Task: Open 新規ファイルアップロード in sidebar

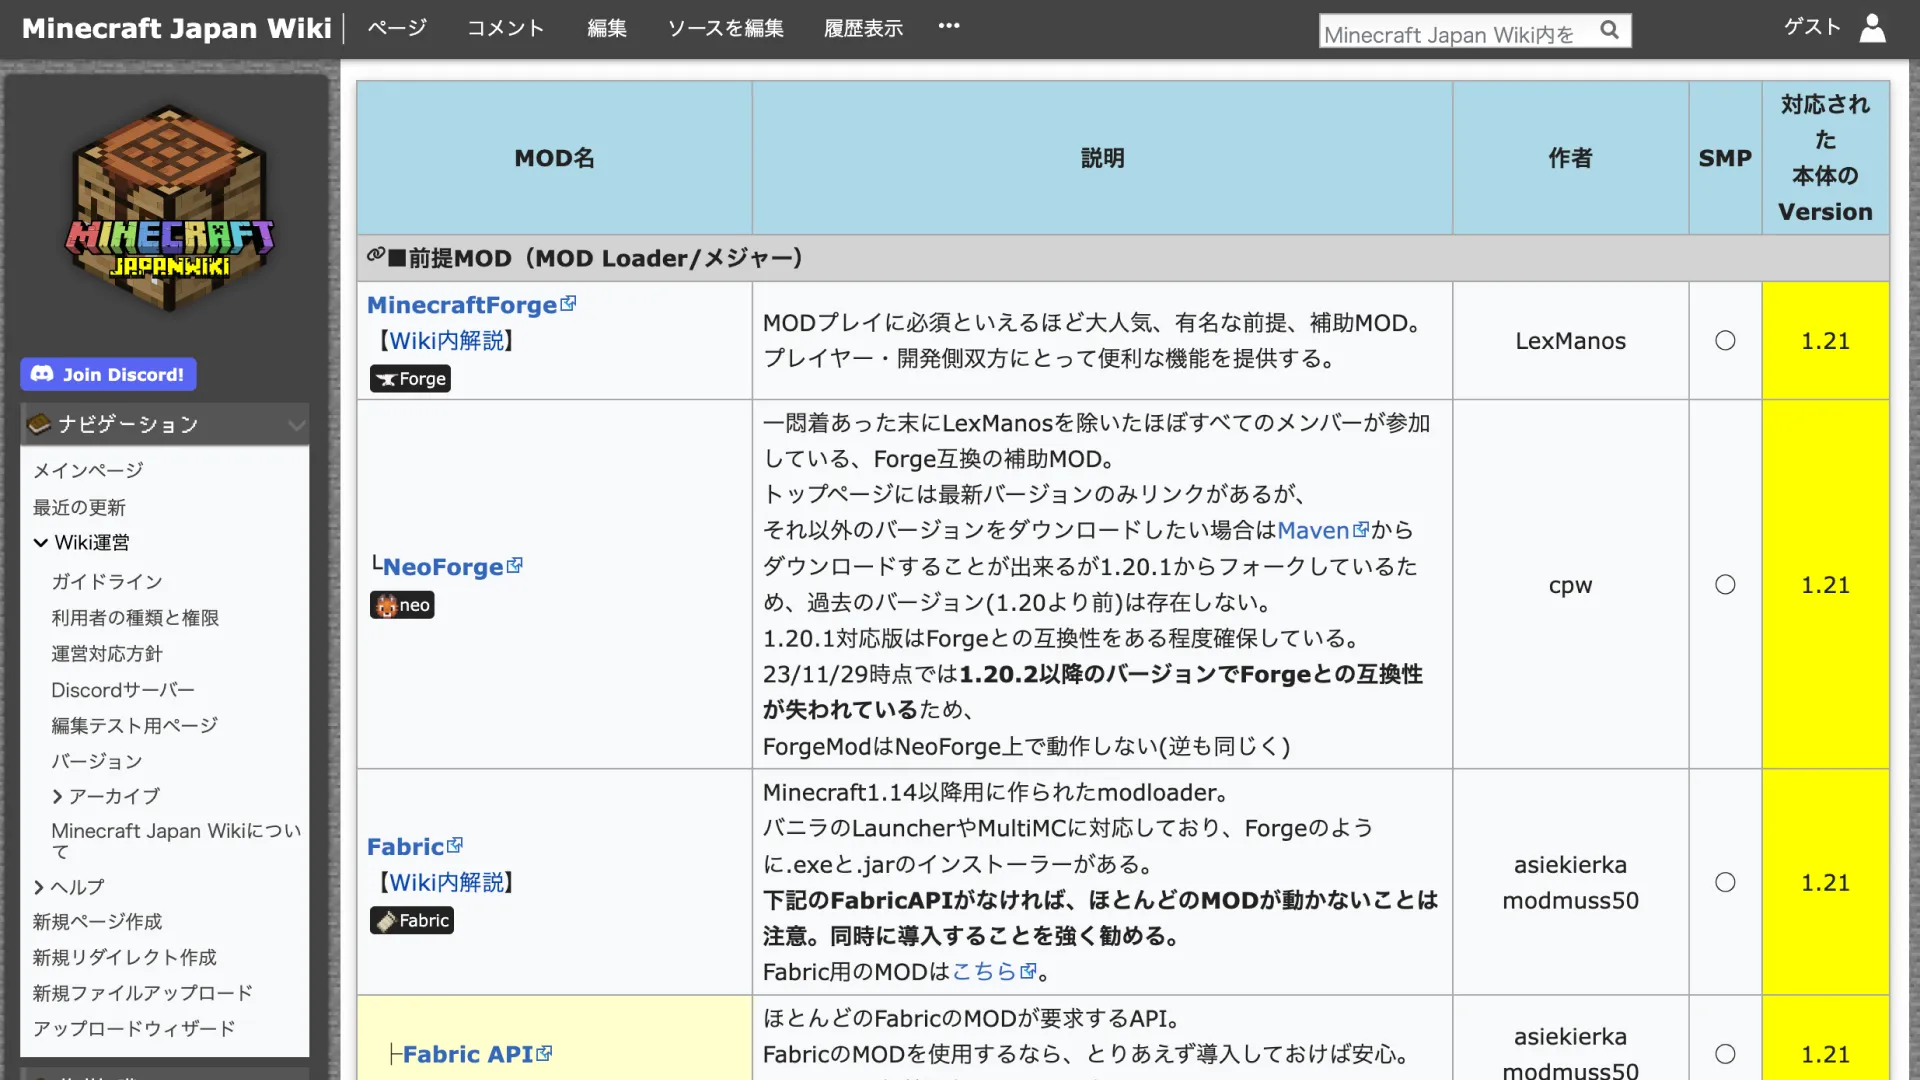Action: click(143, 994)
